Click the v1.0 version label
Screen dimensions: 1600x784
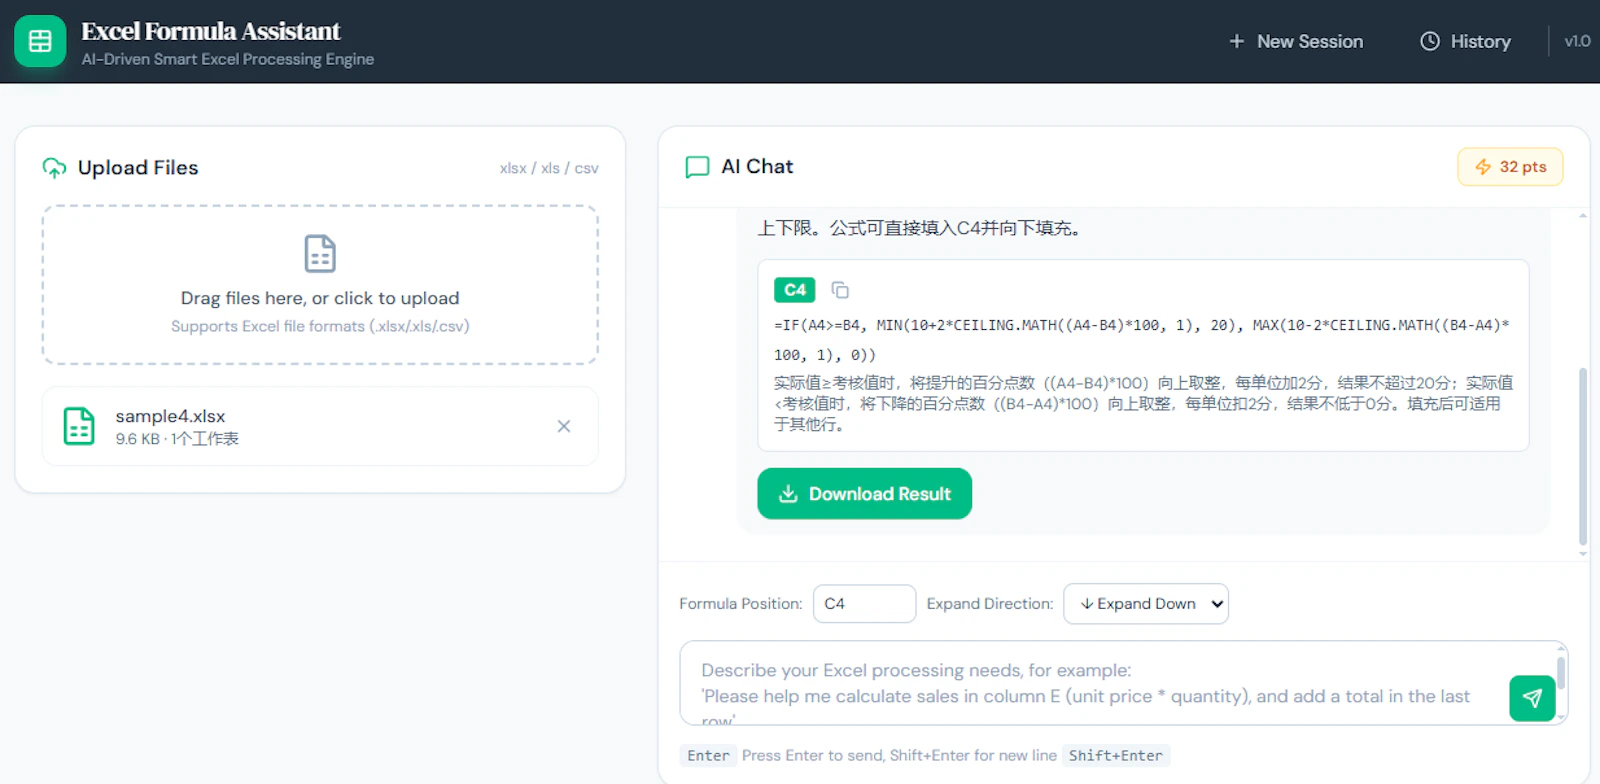point(1577,41)
